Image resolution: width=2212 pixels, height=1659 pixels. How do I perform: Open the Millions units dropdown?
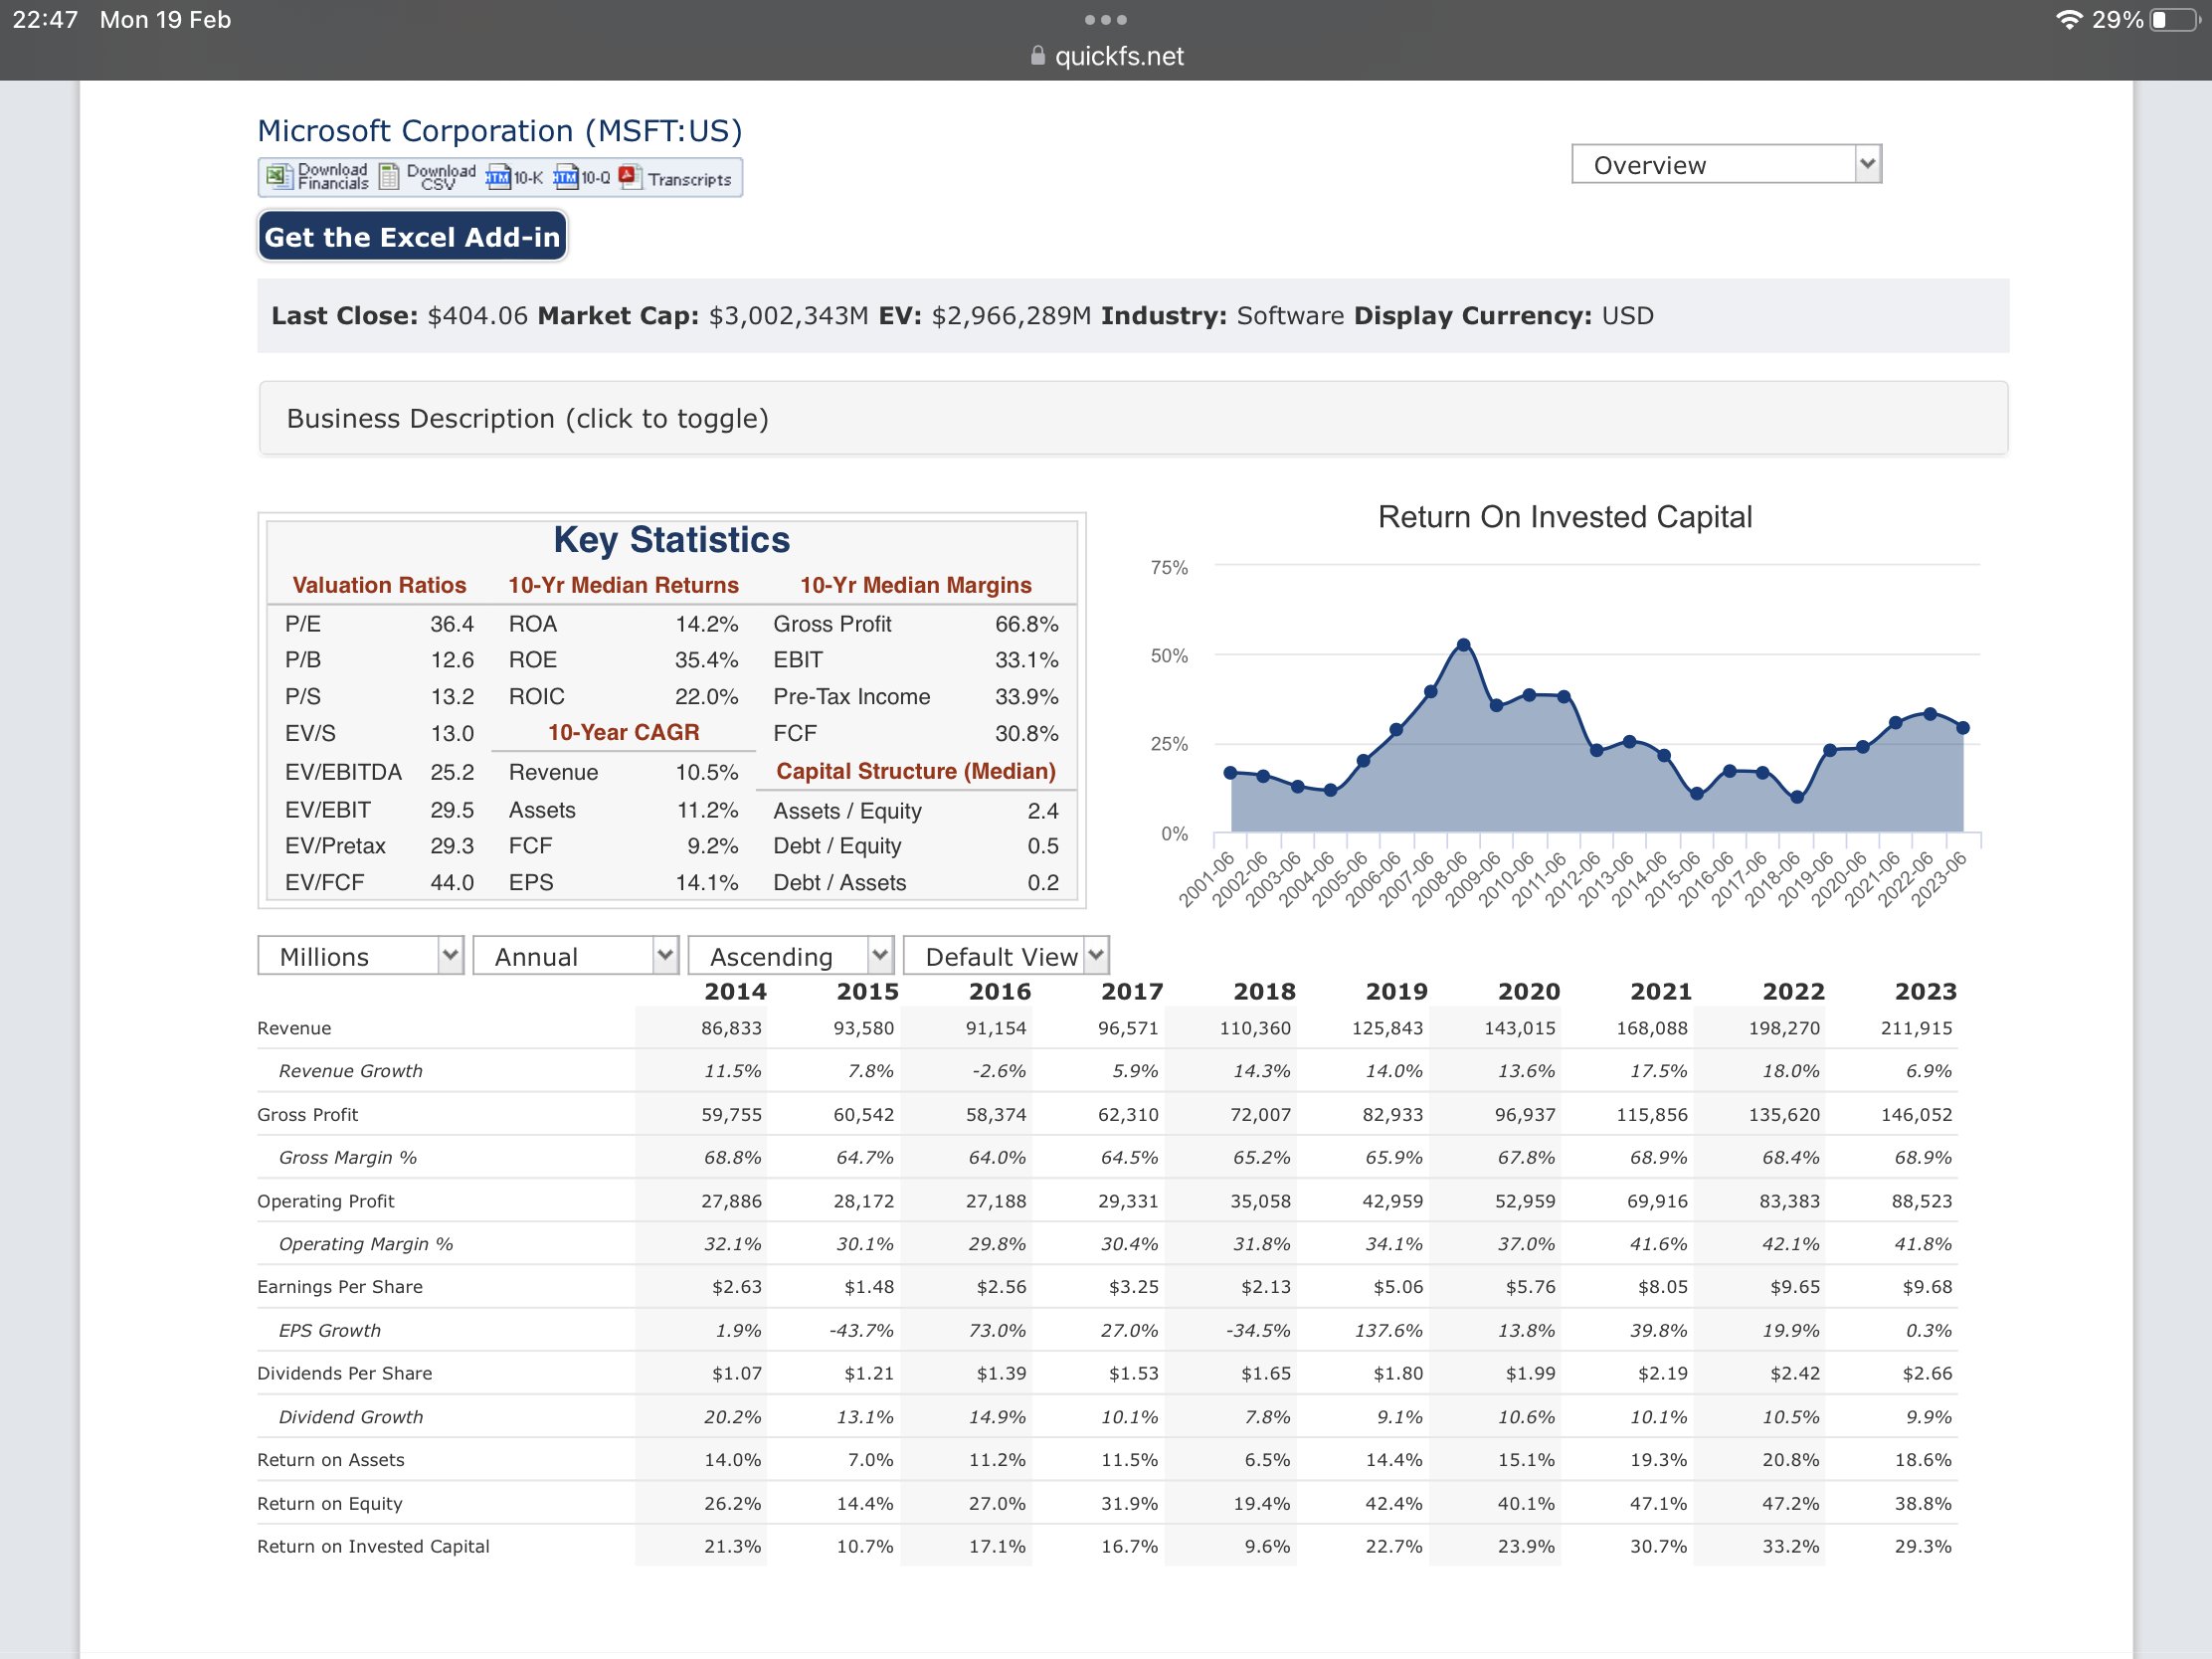pyautogui.click(x=360, y=955)
